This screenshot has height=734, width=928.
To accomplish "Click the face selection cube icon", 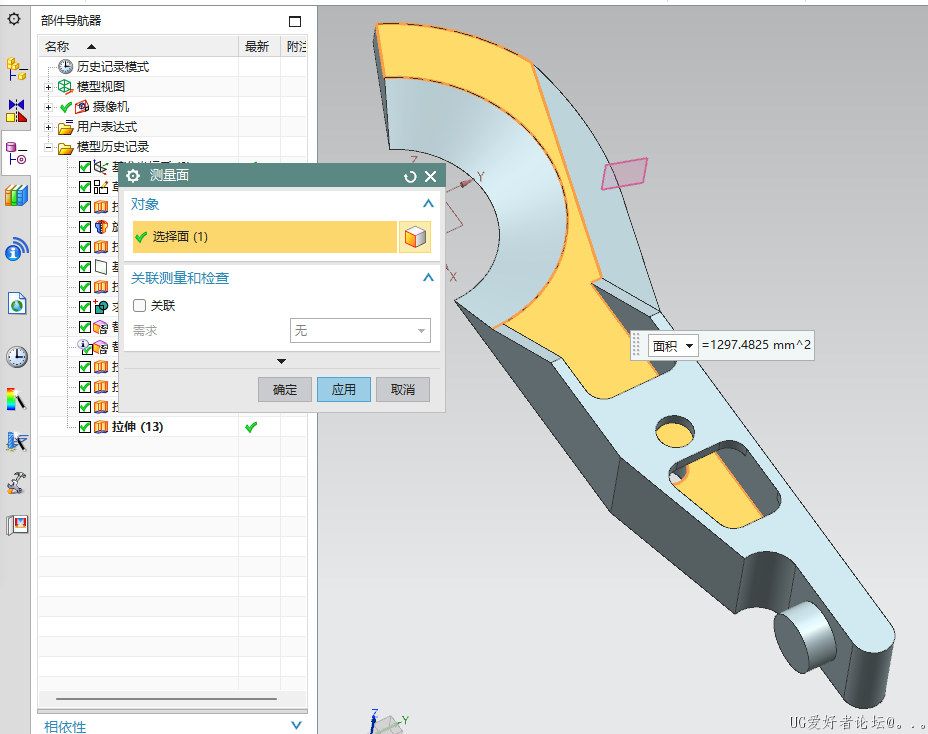I will click(415, 237).
